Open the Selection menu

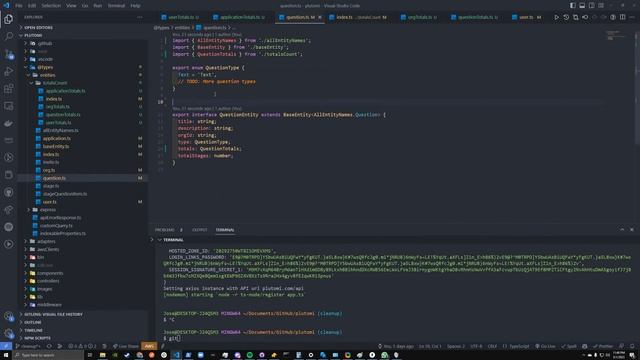pyautogui.click(x=51, y=6)
